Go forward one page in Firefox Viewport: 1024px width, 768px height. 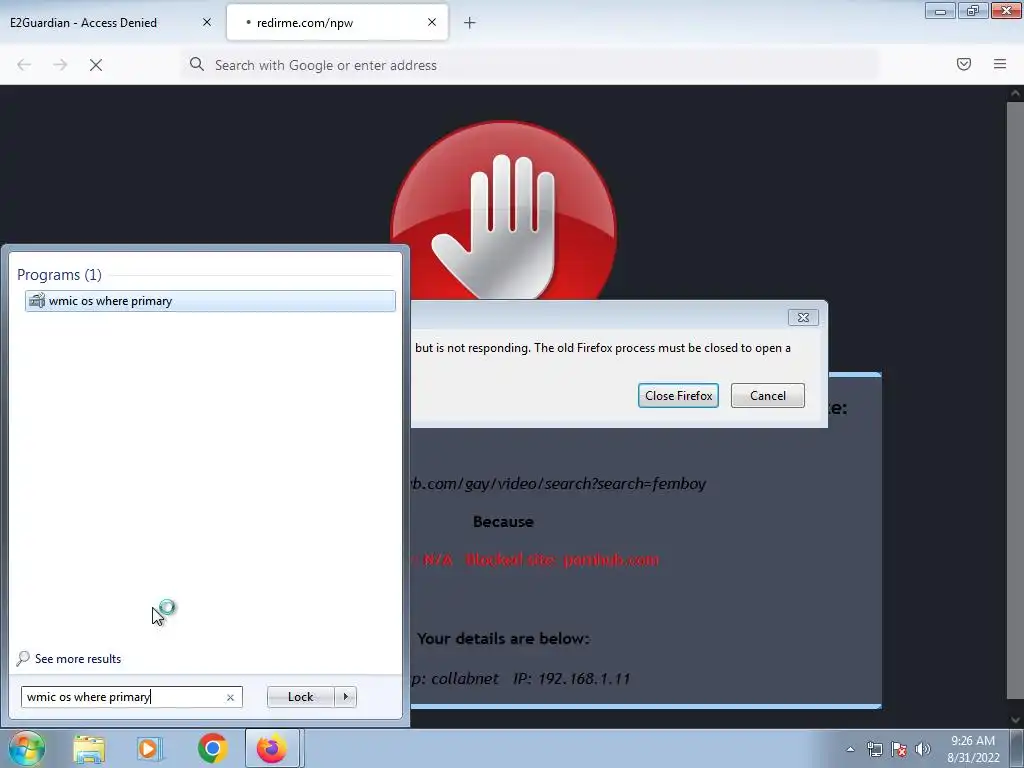(60, 65)
